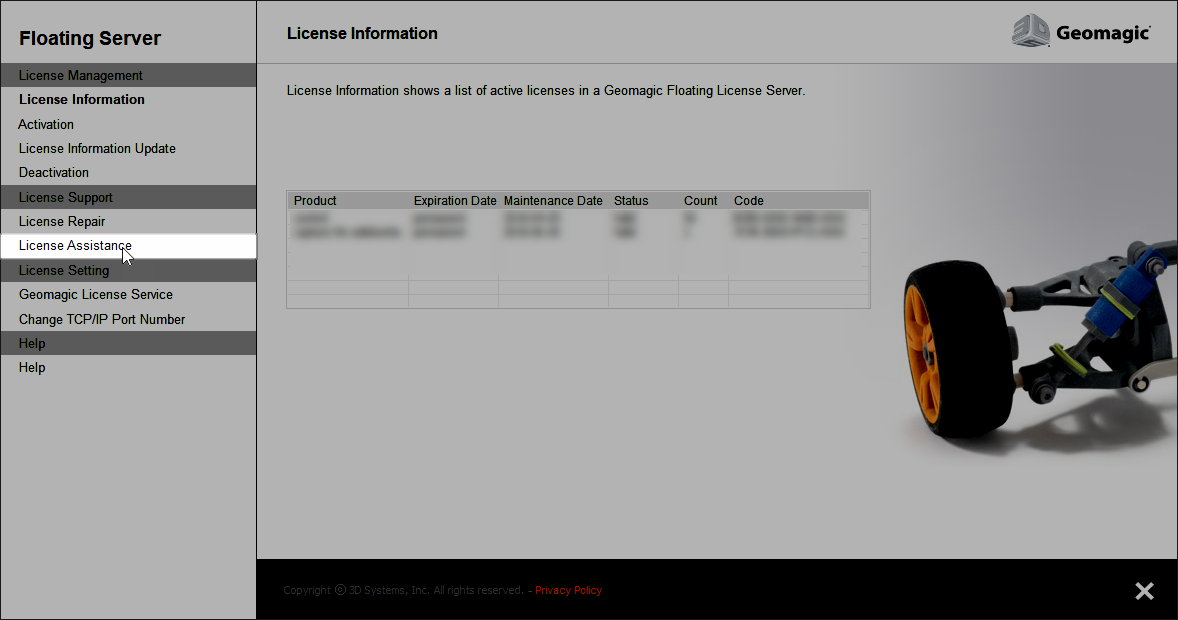Click the 3D cube icon beside Geomagic text

(1031, 31)
